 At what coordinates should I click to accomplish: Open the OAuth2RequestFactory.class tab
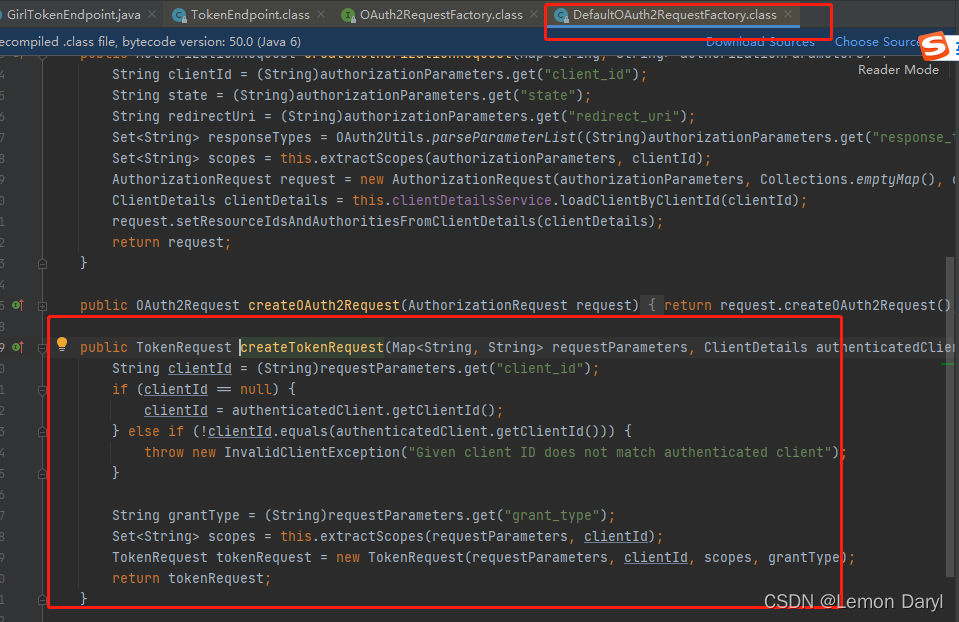pyautogui.click(x=441, y=15)
